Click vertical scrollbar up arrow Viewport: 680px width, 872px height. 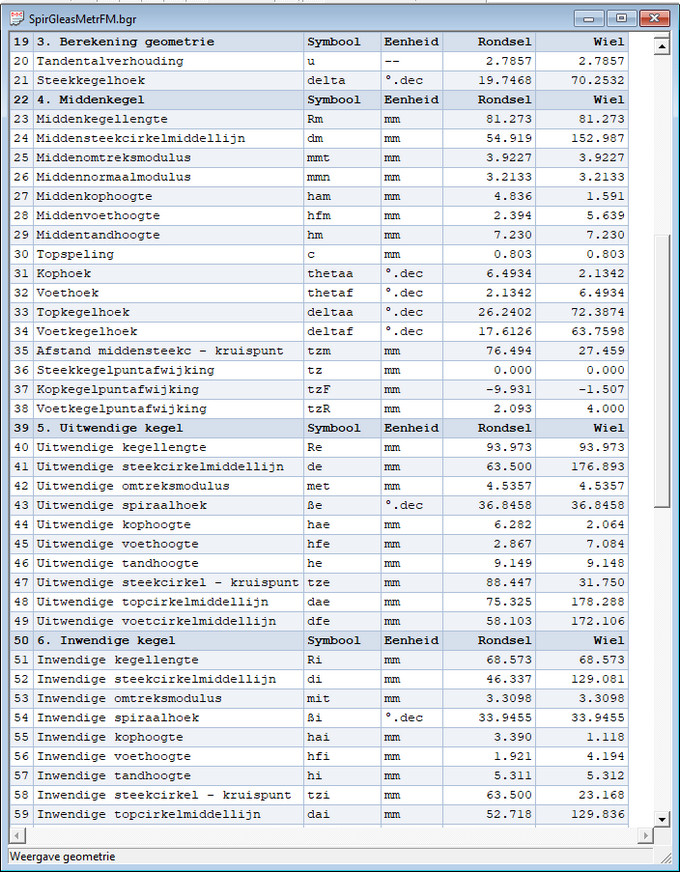[662, 46]
